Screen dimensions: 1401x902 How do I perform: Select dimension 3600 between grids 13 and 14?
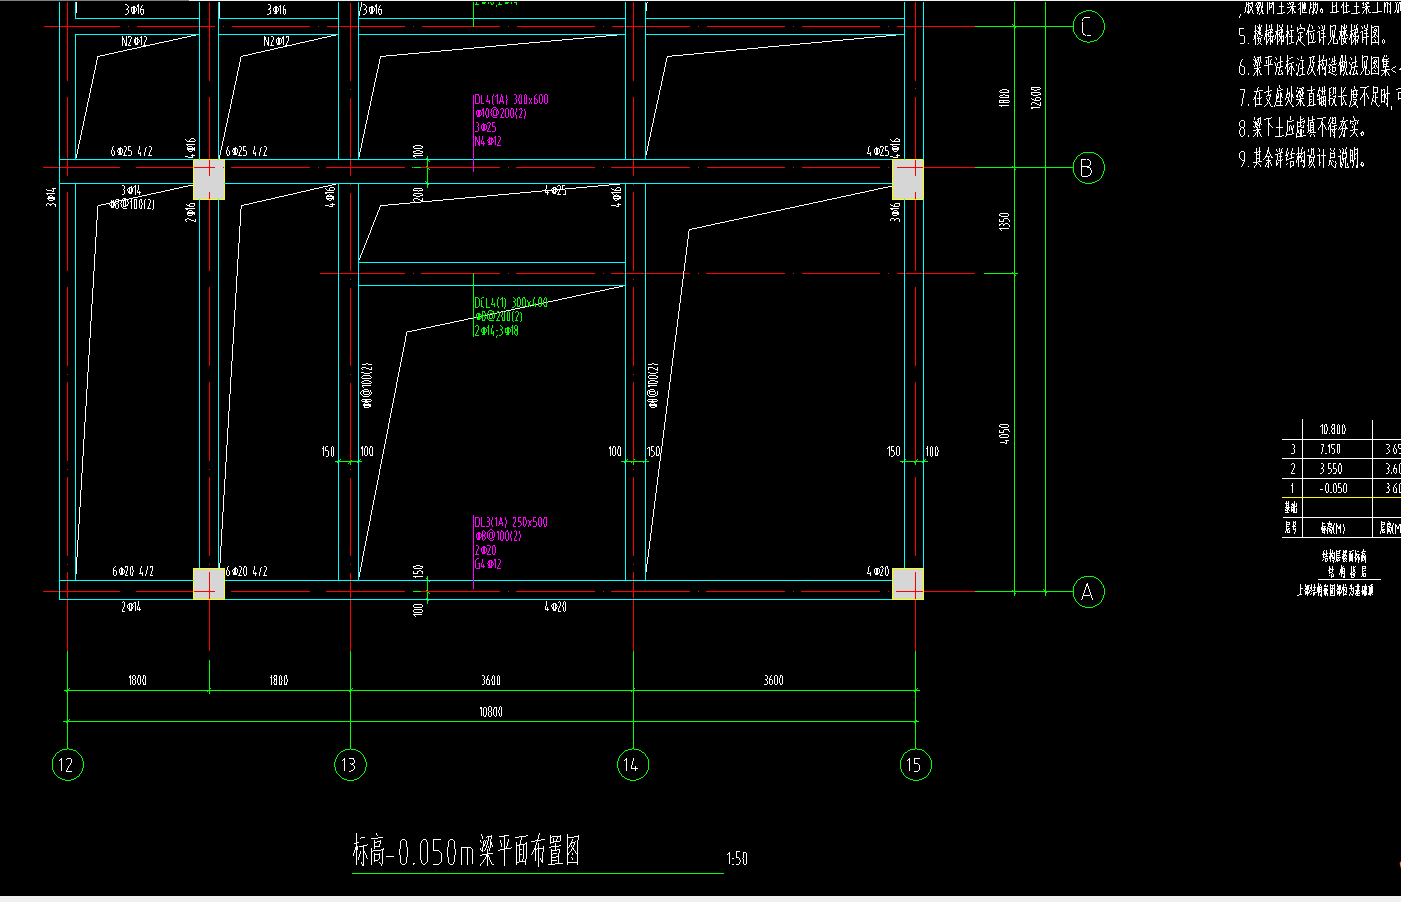(x=491, y=680)
